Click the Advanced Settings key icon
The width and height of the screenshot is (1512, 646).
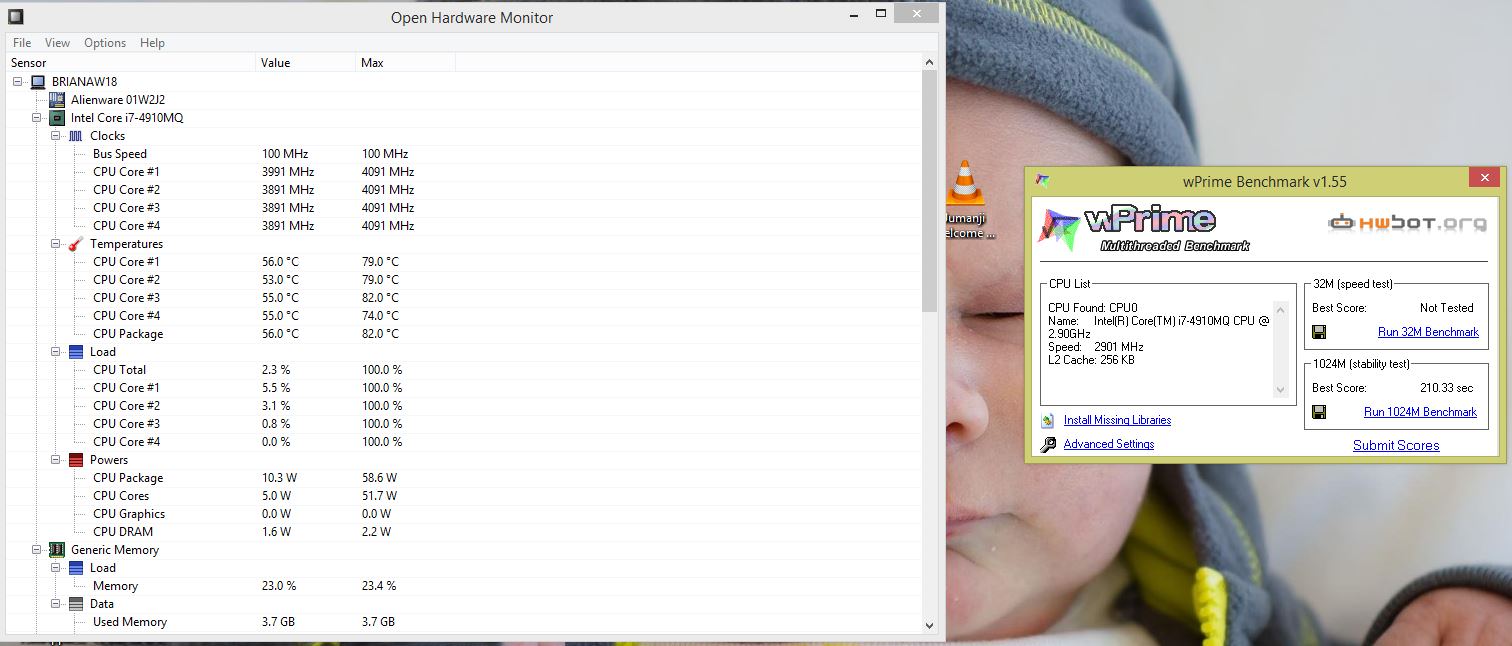pyautogui.click(x=1048, y=445)
